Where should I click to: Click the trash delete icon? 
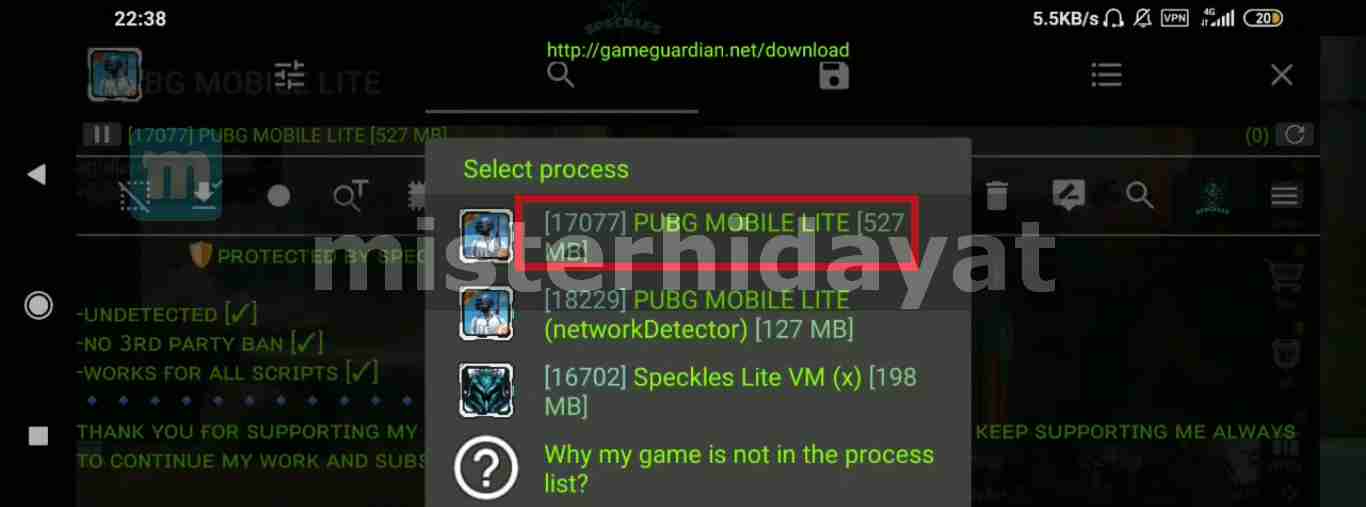point(997,195)
